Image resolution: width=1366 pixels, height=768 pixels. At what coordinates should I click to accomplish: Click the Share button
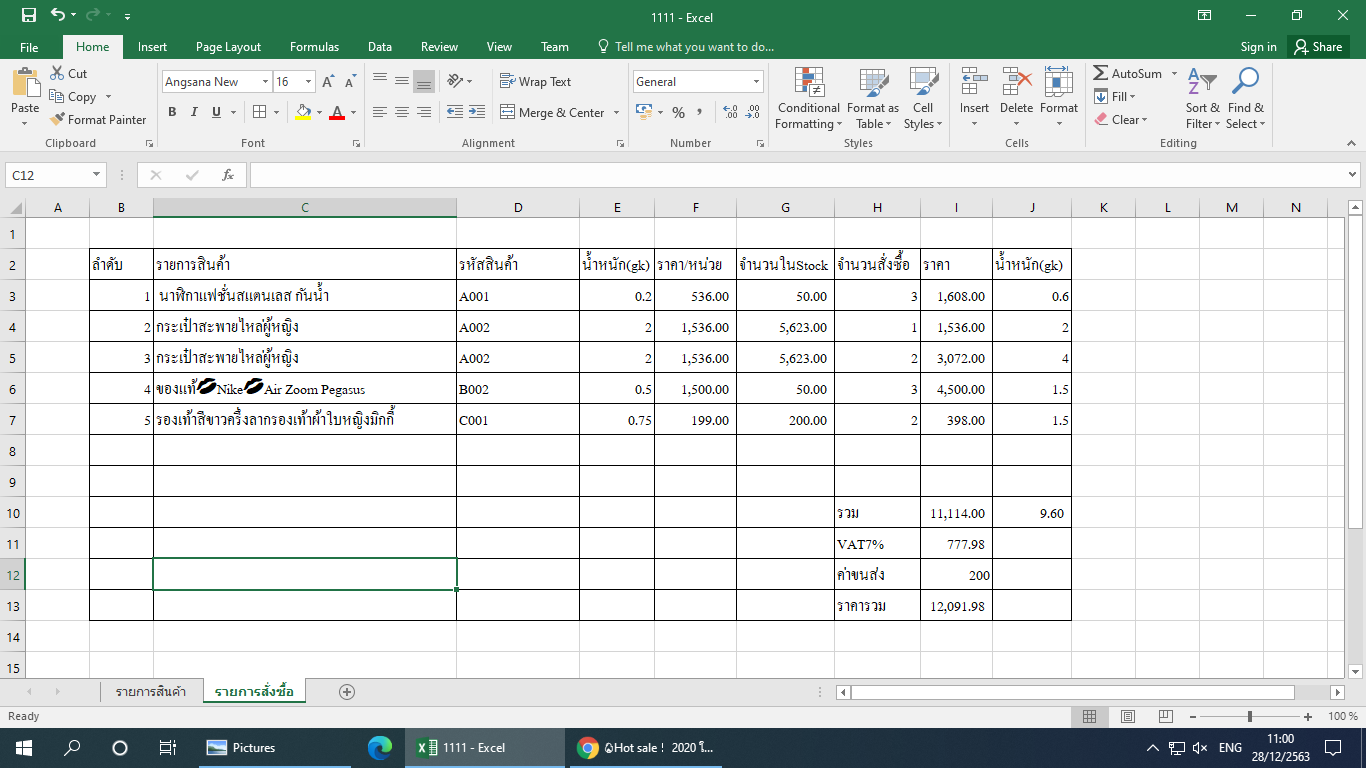[x=1317, y=47]
